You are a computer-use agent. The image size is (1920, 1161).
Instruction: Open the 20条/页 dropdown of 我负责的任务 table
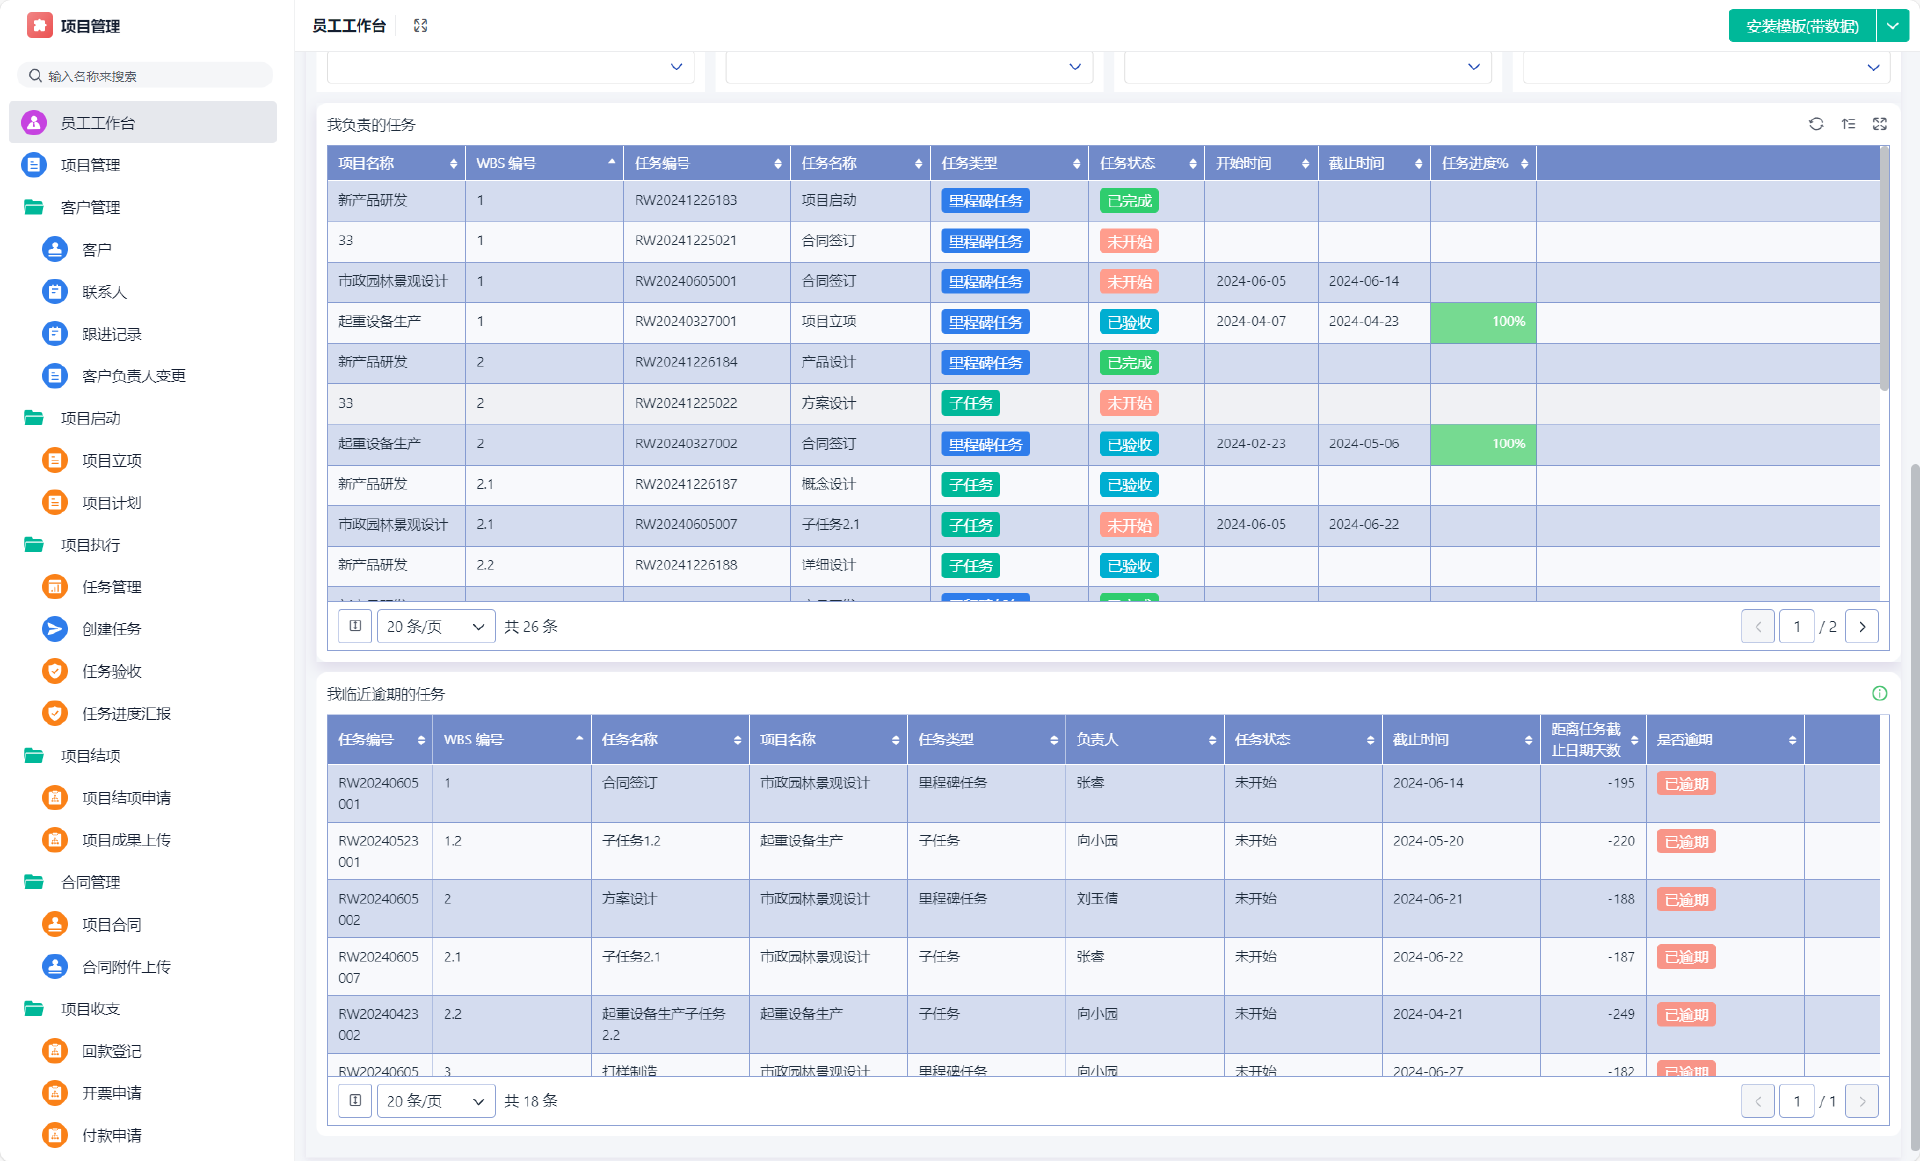[435, 626]
